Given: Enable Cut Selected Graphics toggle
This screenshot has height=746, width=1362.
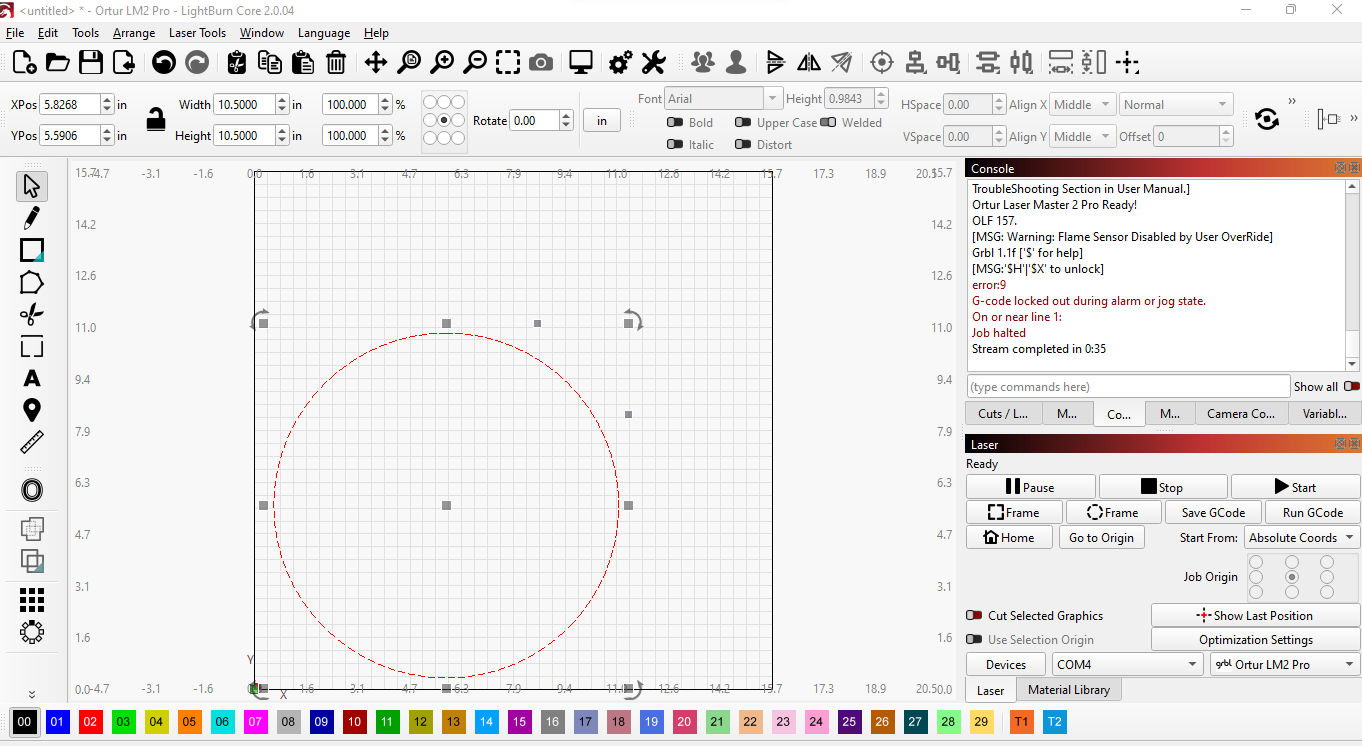Looking at the screenshot, I should 974,616.
